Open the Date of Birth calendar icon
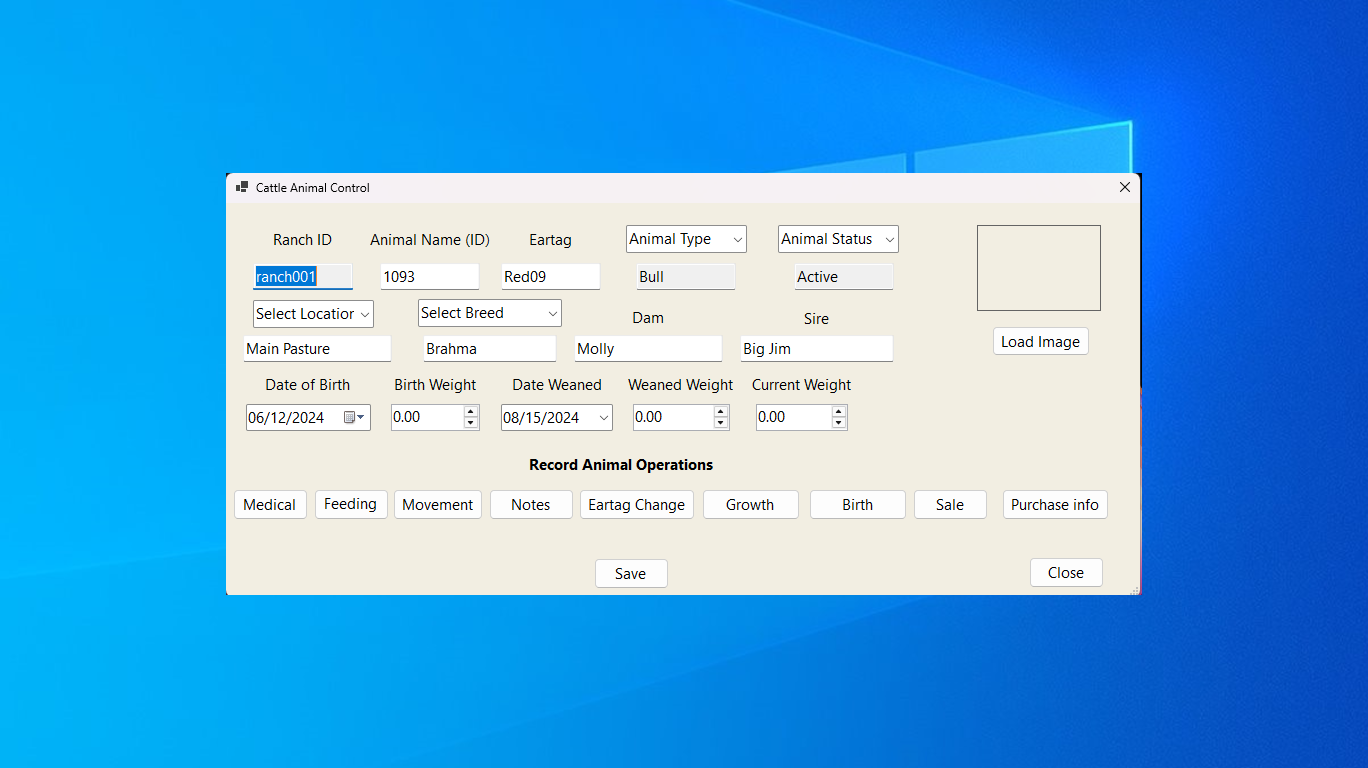 (354, 418)
